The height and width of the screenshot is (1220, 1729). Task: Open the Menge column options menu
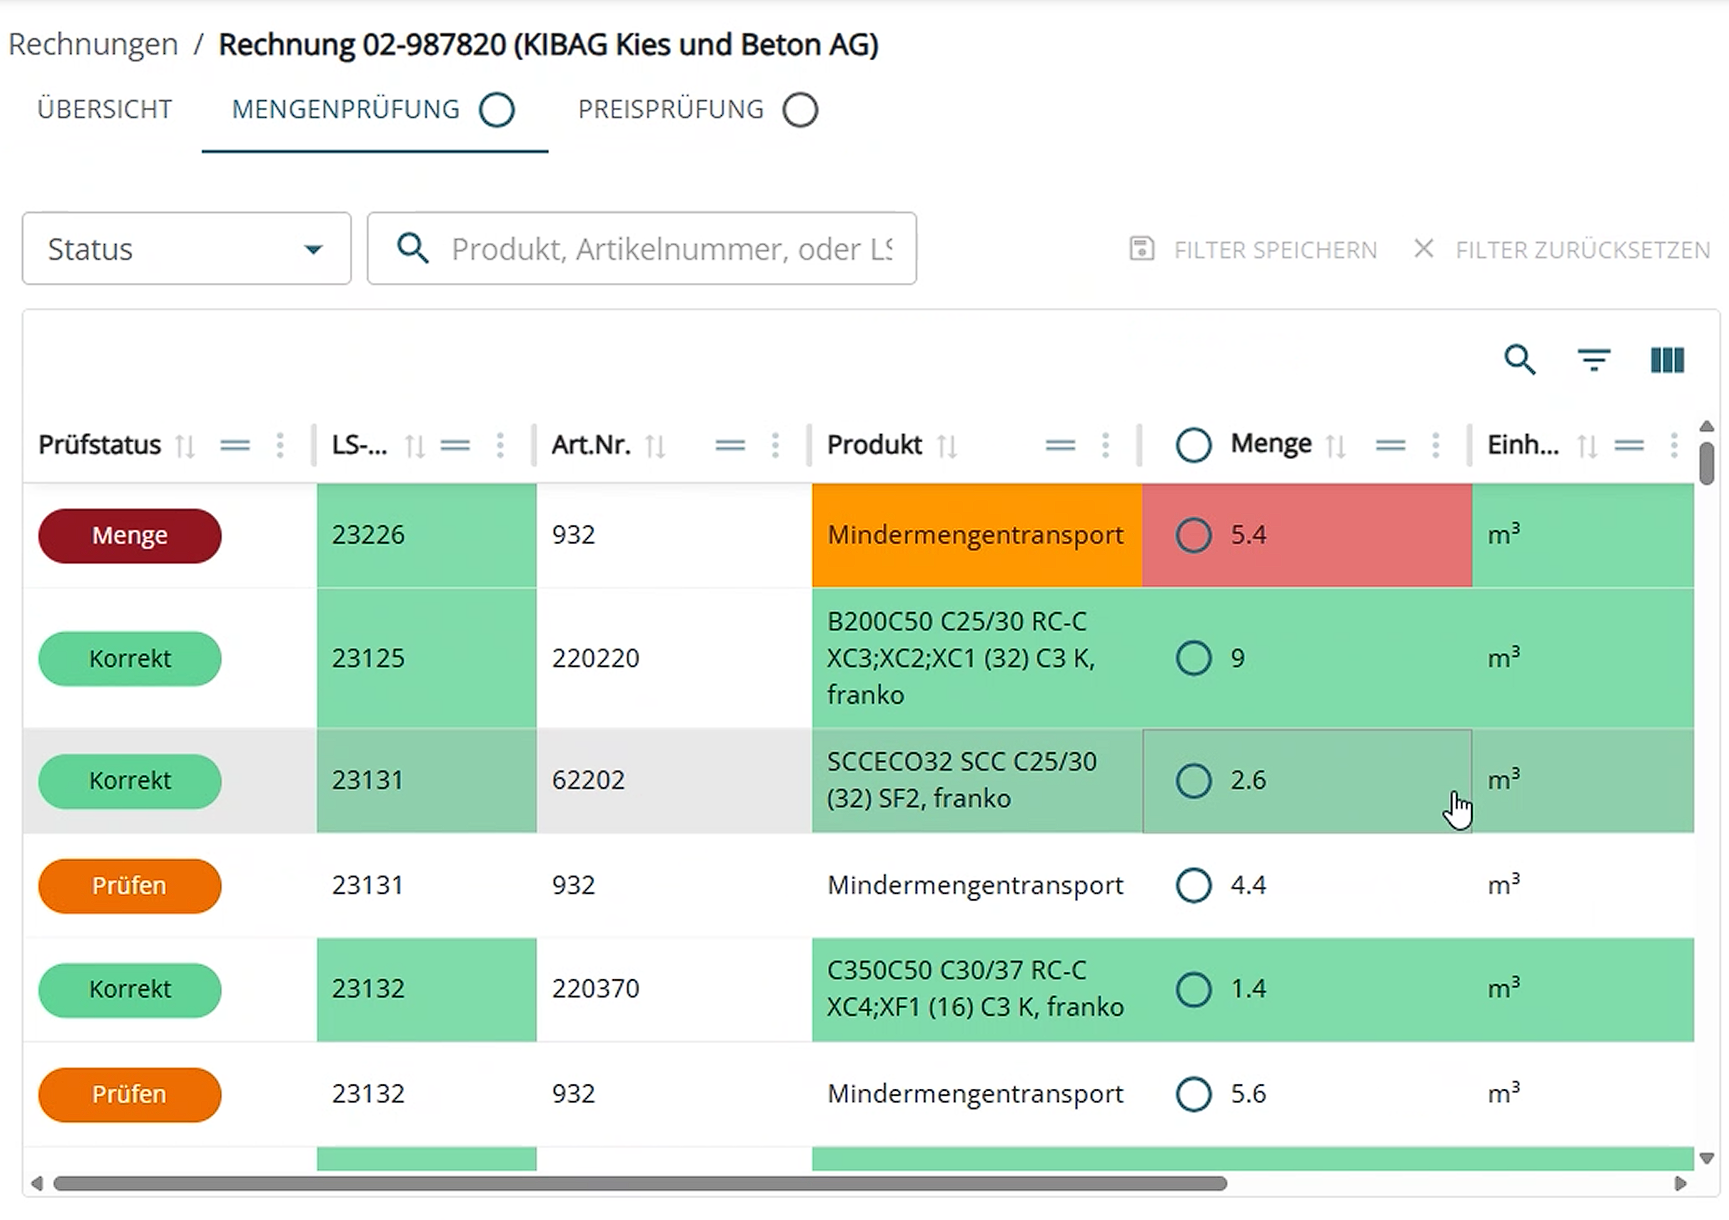[1435, 446]
